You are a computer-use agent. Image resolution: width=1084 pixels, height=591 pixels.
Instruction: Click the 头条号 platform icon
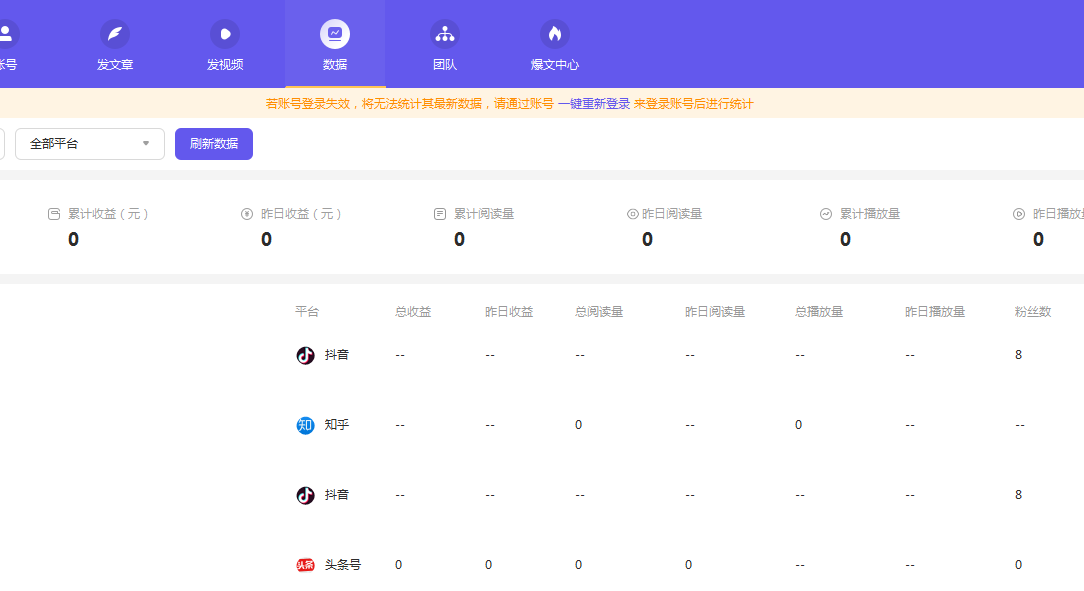(x=306, y=565)
